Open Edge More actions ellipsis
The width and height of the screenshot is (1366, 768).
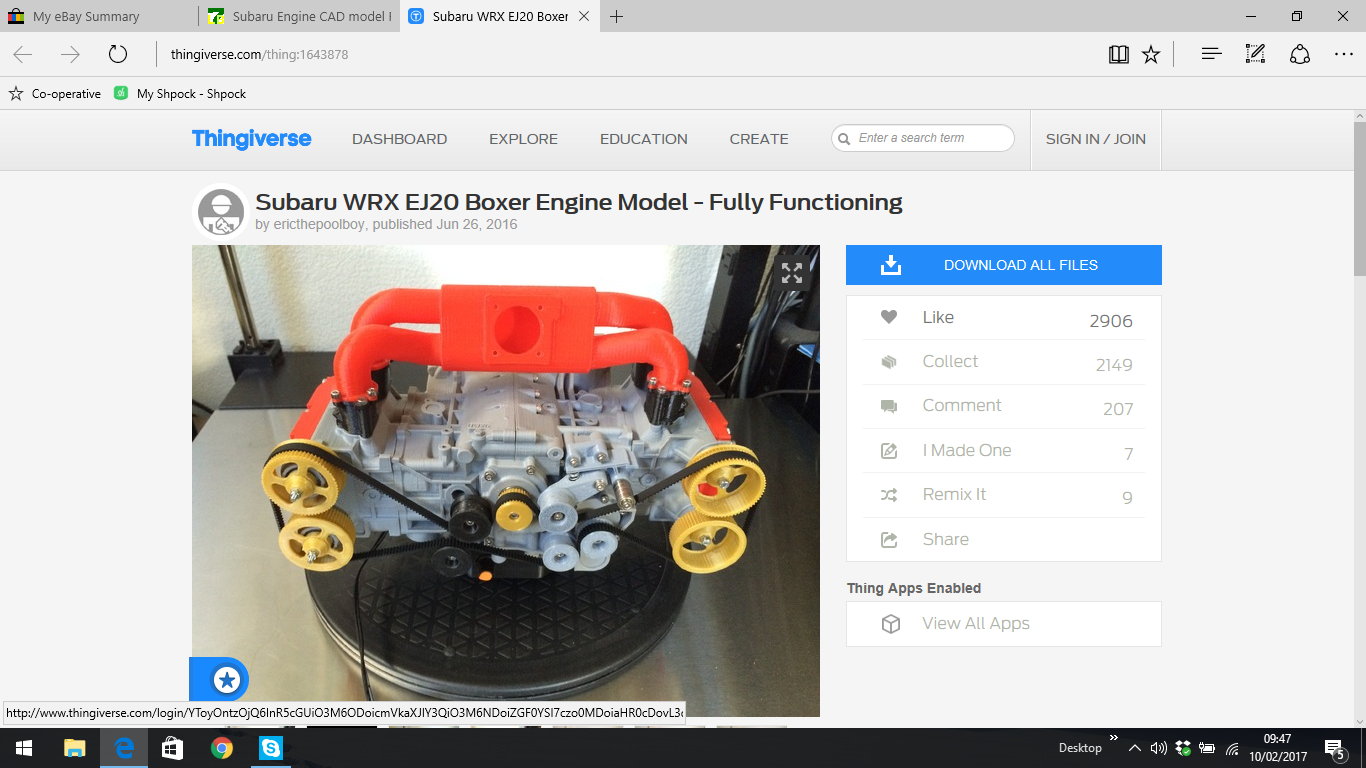coord(1343,55)
